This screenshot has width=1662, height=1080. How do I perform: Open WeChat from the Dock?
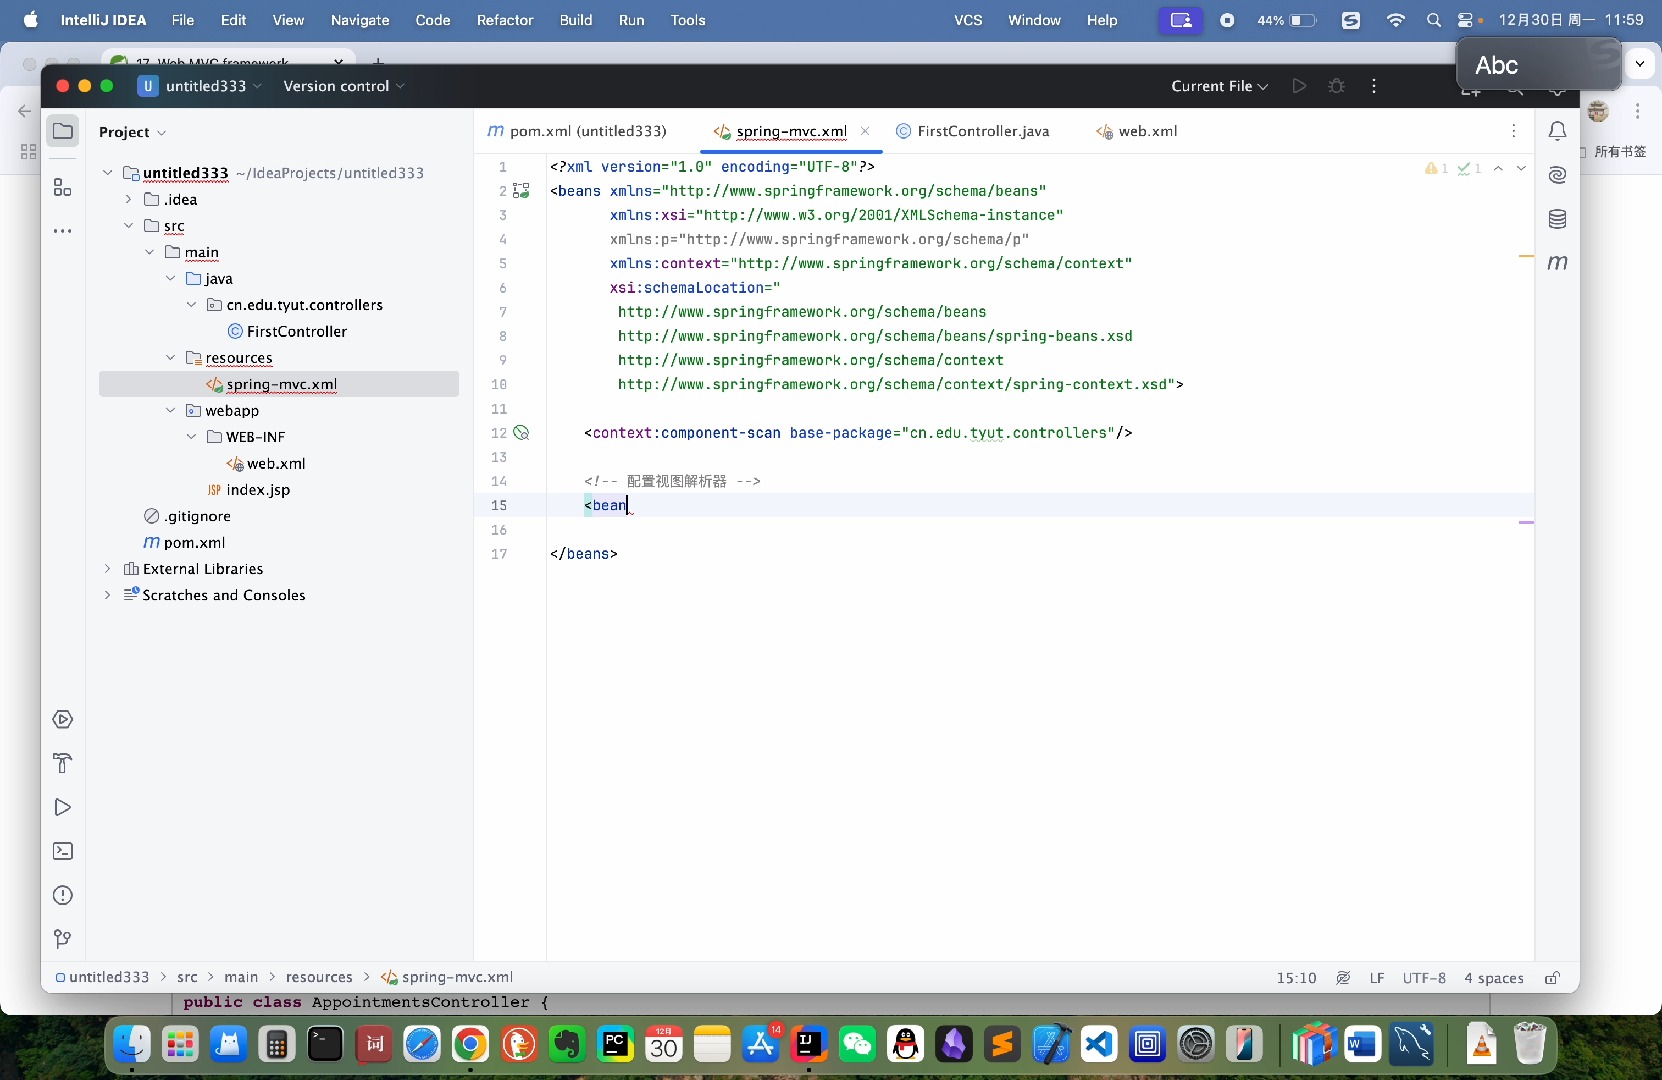[x=857, y=1045]
